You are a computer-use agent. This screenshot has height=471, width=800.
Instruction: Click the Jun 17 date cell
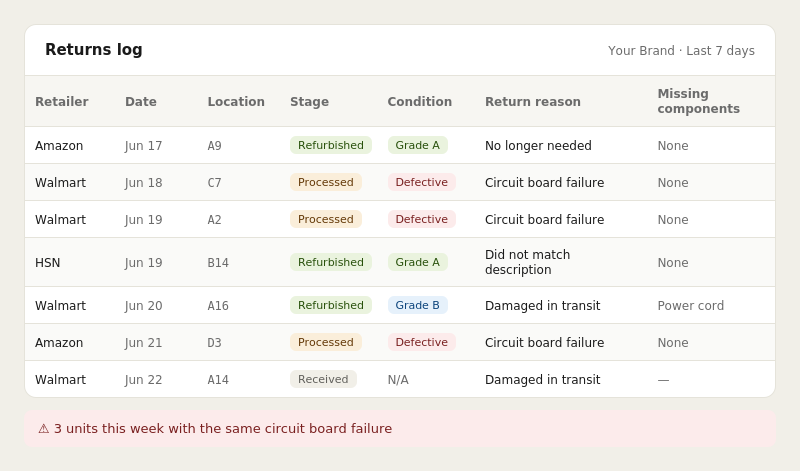[x=143, y=145]
